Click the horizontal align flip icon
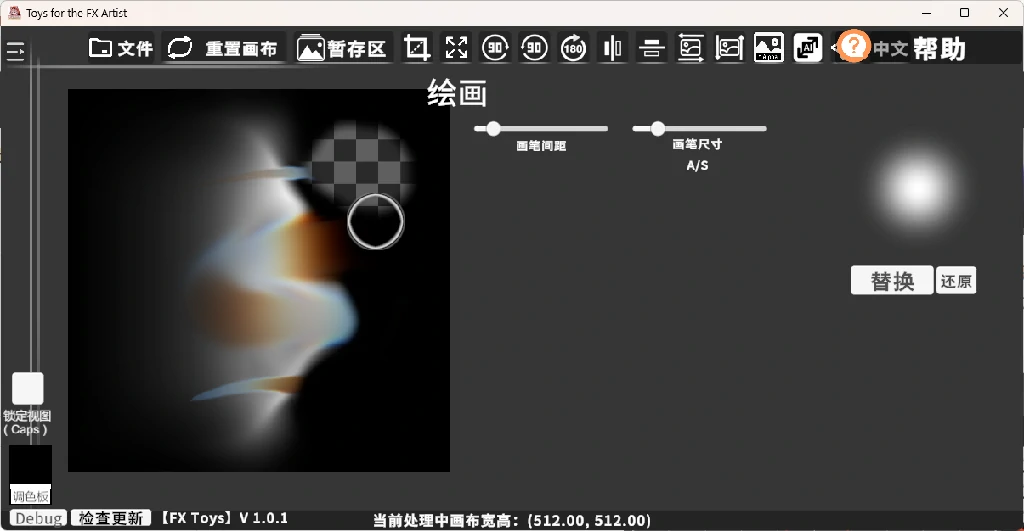Image resolution: width=1024 pixels, height=531 pixels. (x=651, y=48)
